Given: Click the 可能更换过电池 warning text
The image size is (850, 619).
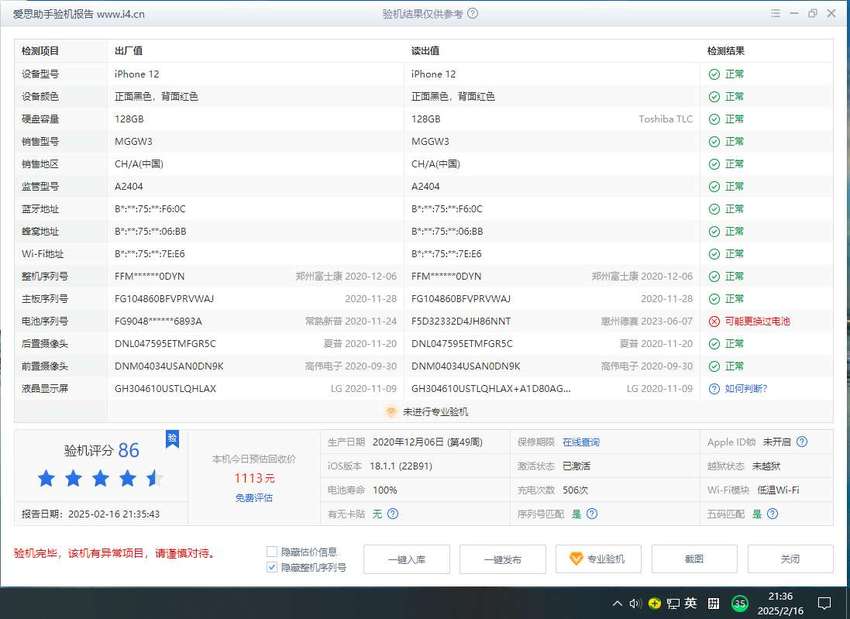Looking at the screenshot, I should point(757,321).
